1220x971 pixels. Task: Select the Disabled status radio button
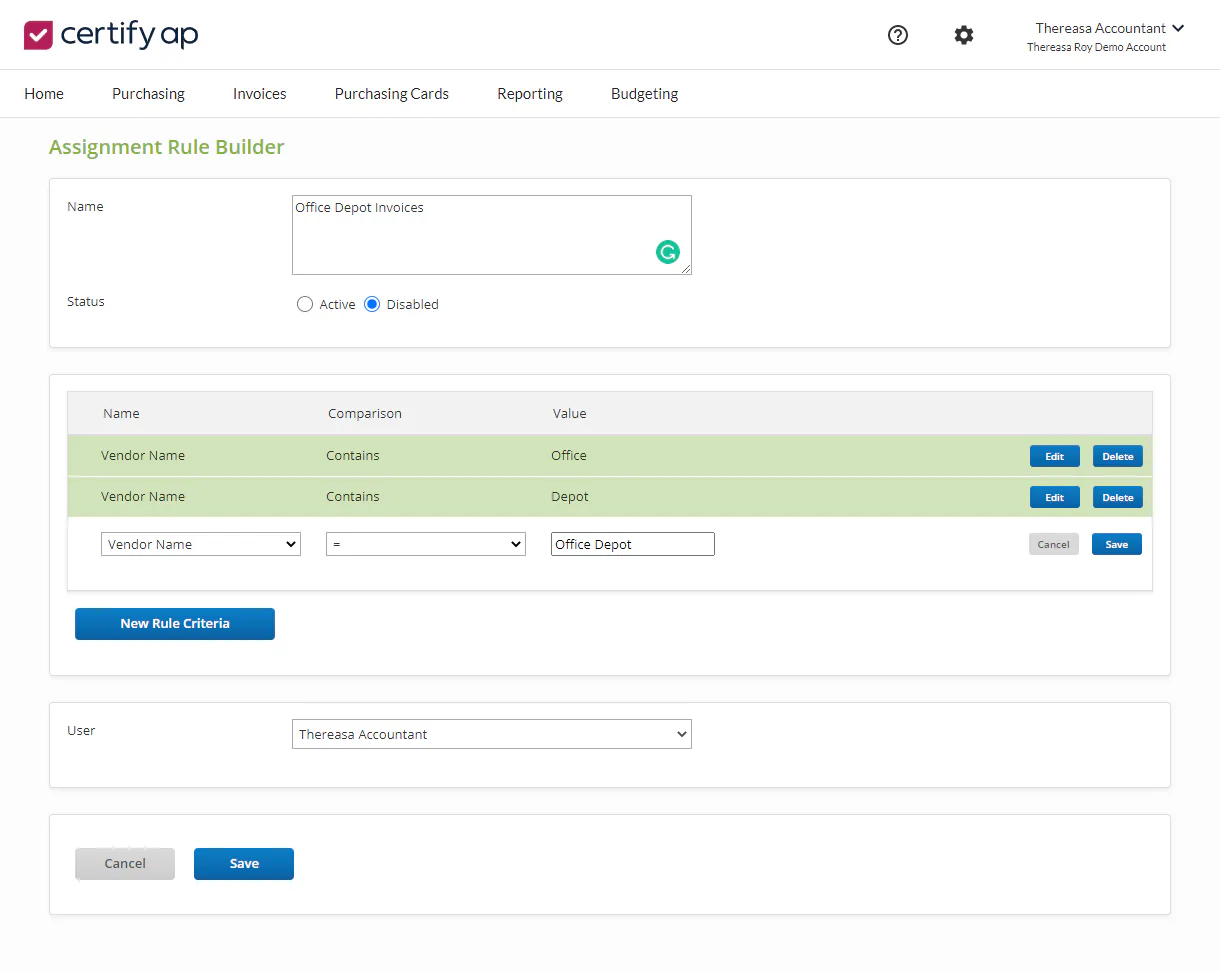372,304
